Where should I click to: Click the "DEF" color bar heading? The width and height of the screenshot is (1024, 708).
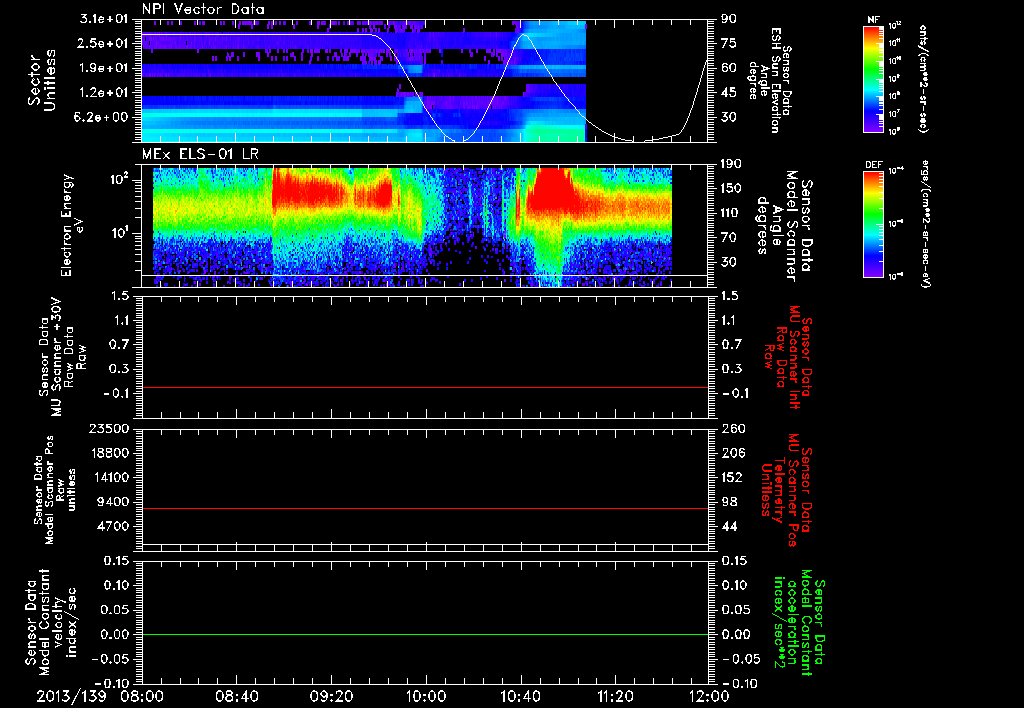tap(874, 165)
